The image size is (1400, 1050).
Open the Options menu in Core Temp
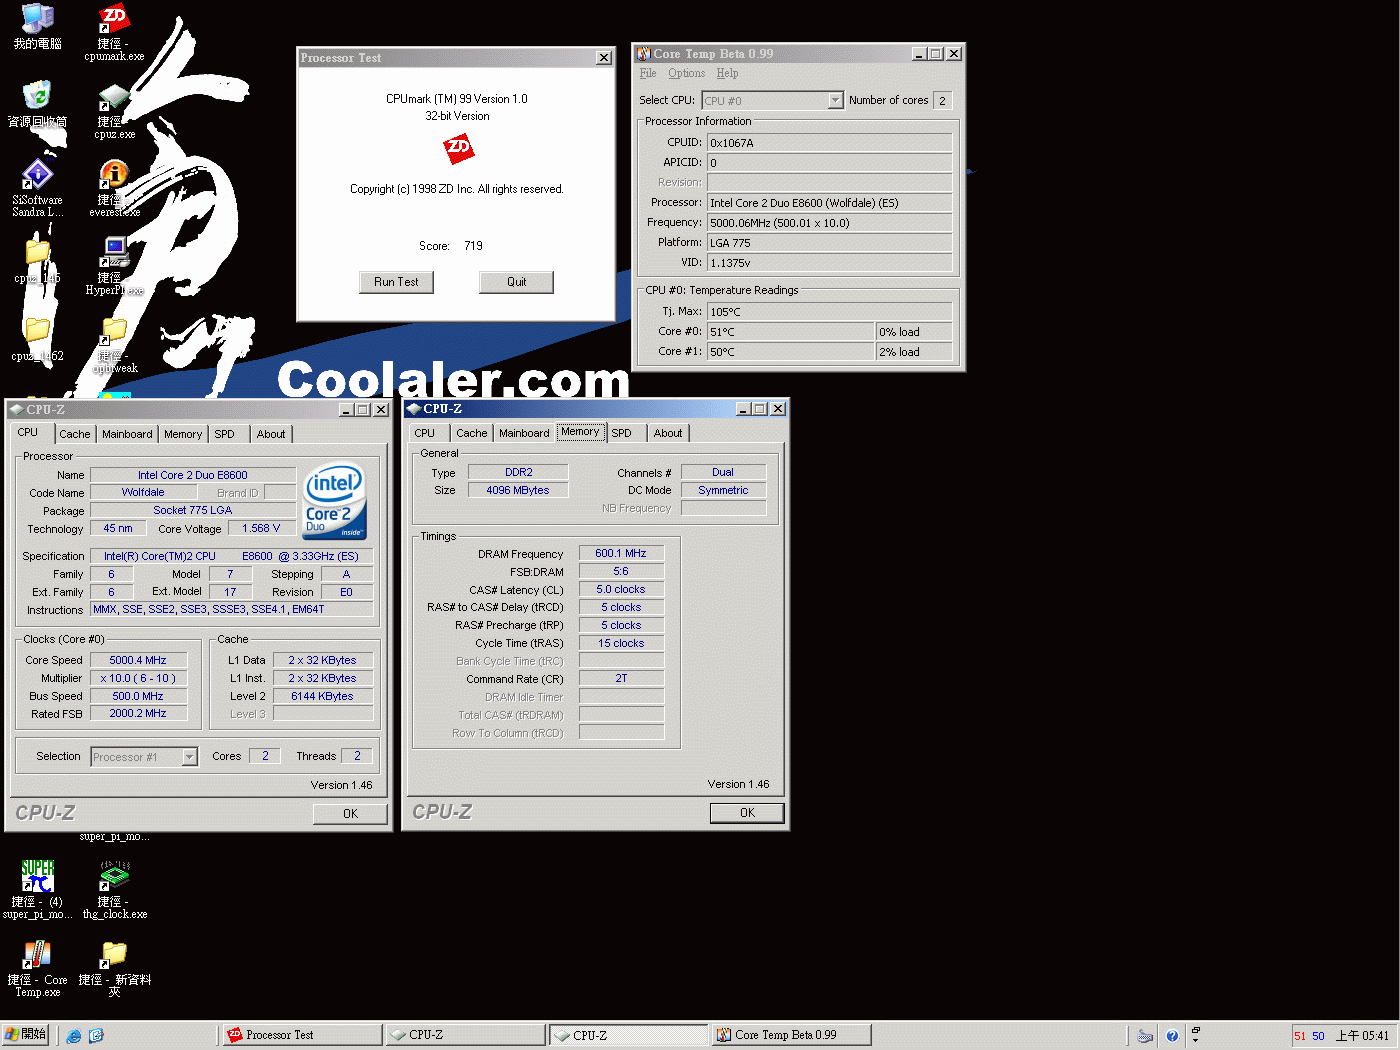click(x=686, y=74)
